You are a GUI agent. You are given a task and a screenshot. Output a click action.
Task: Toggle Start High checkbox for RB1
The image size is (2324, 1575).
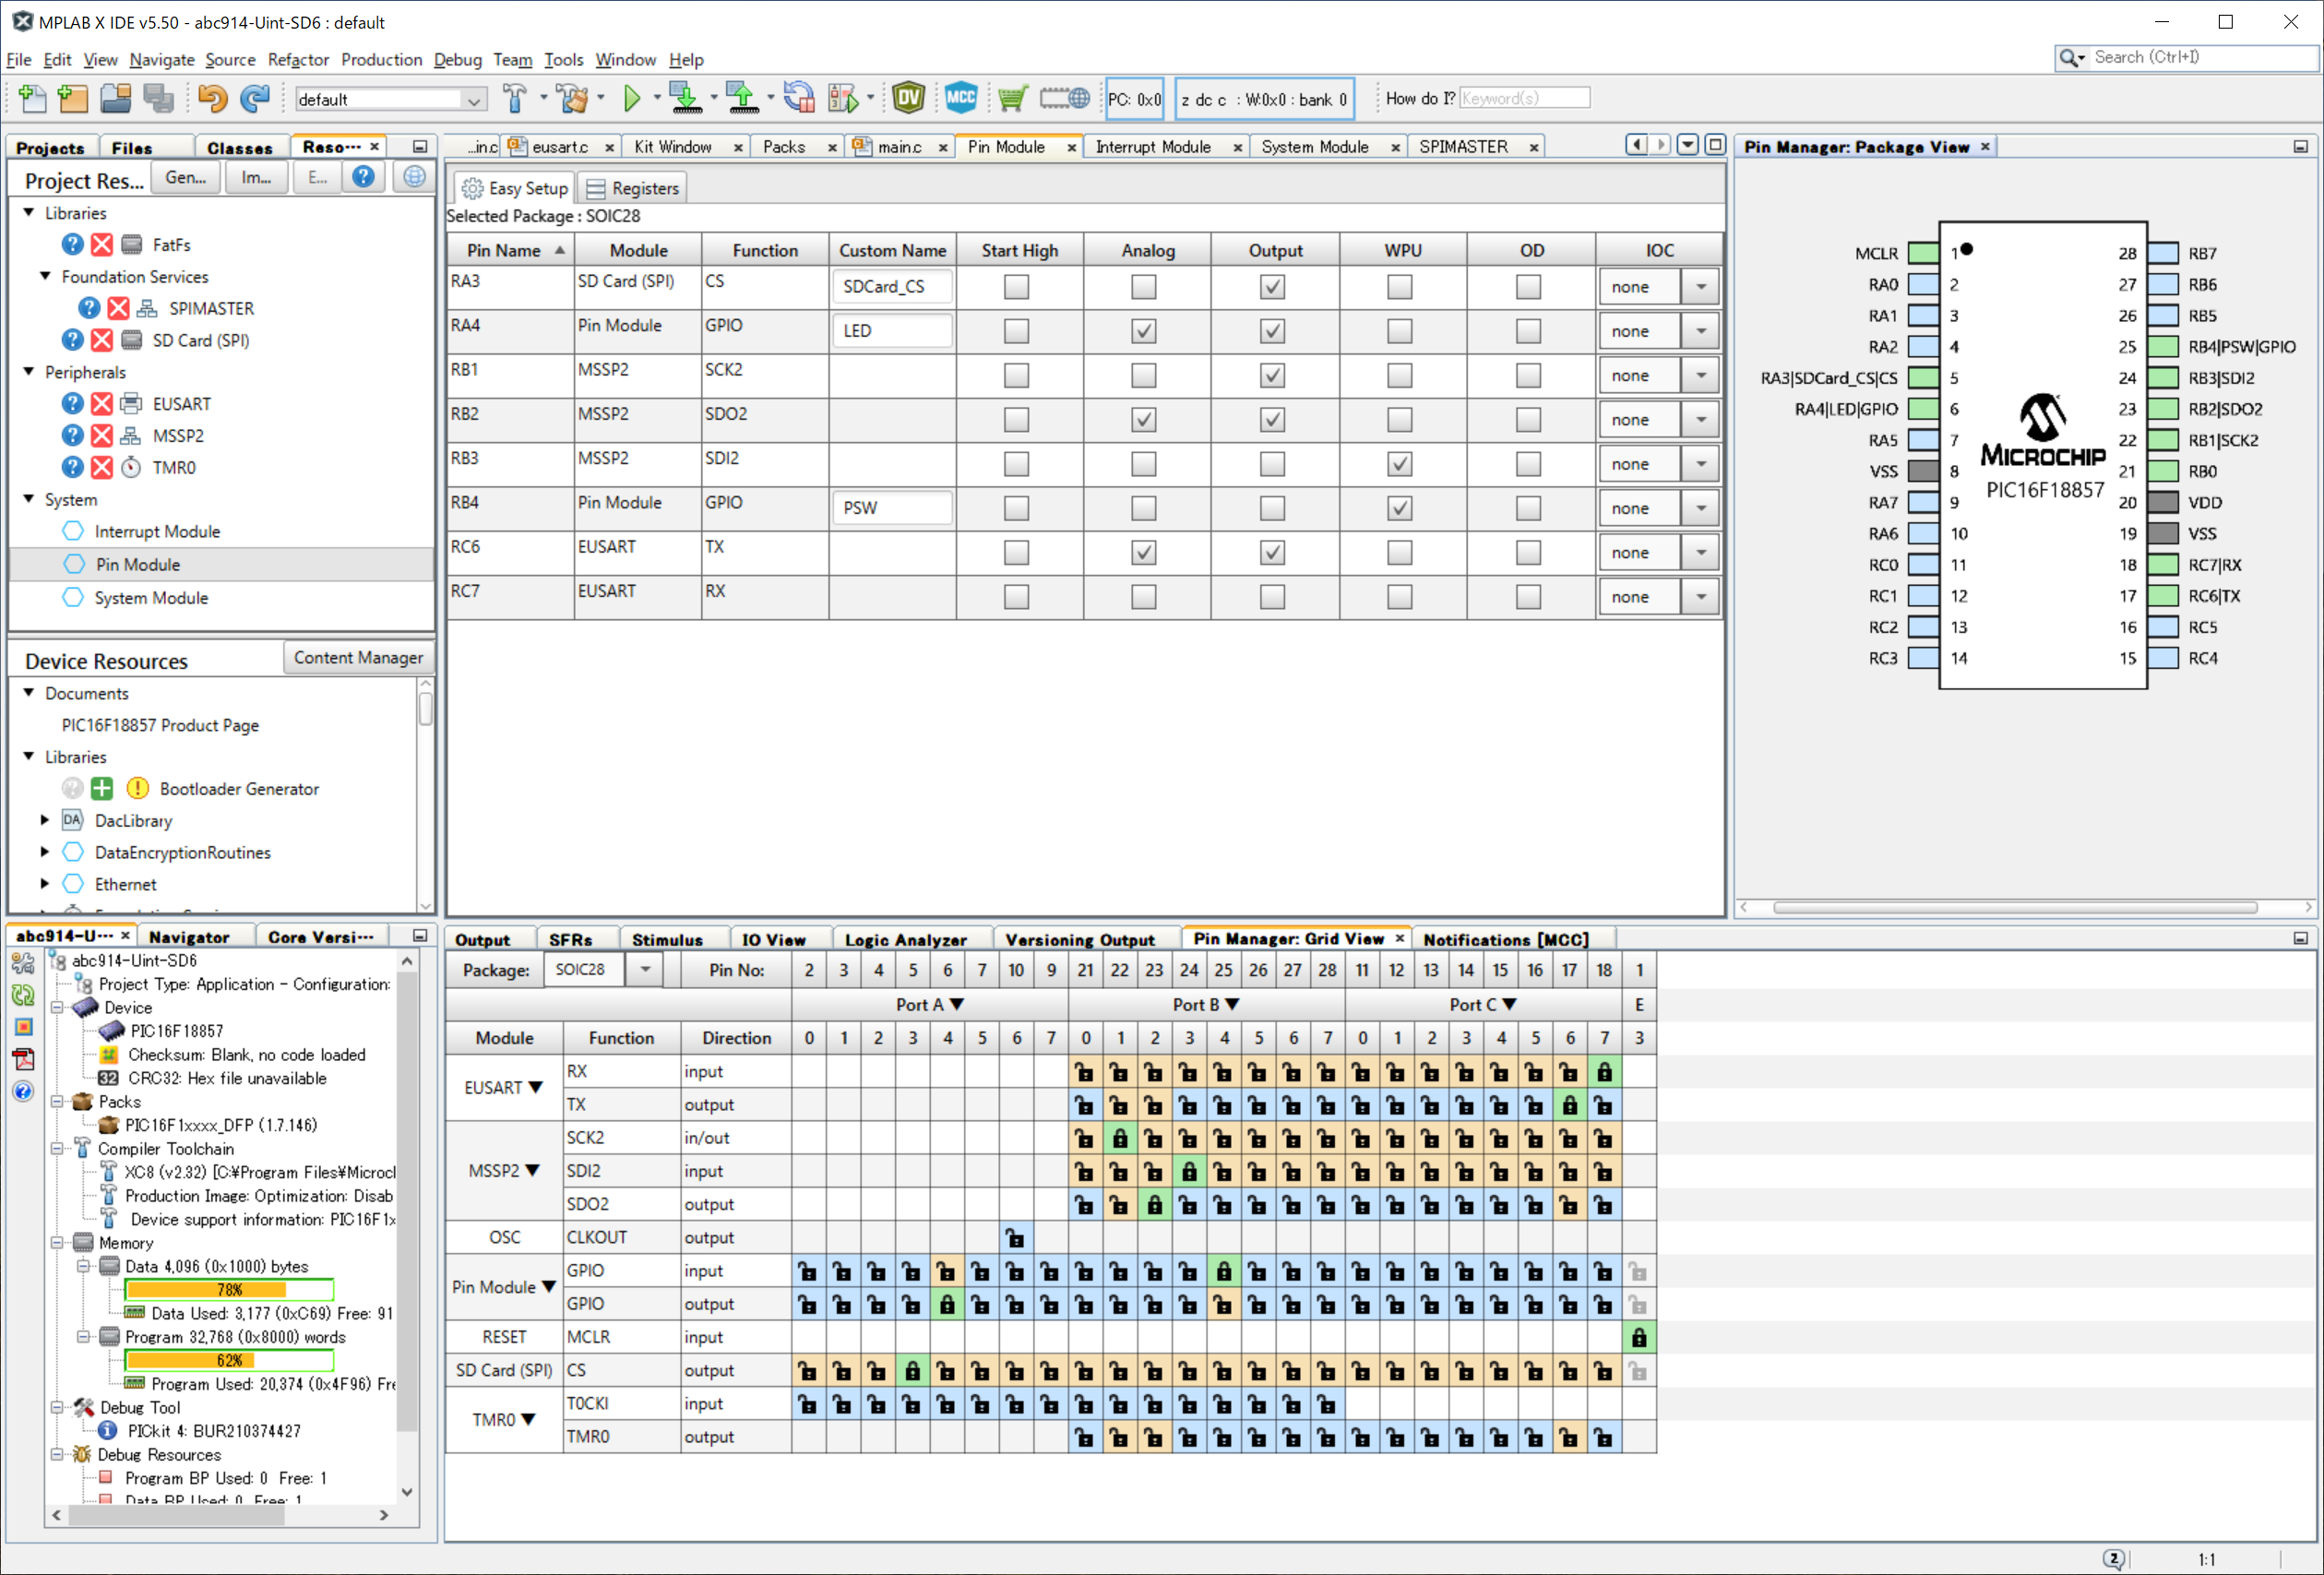(x=1017, y=375)
